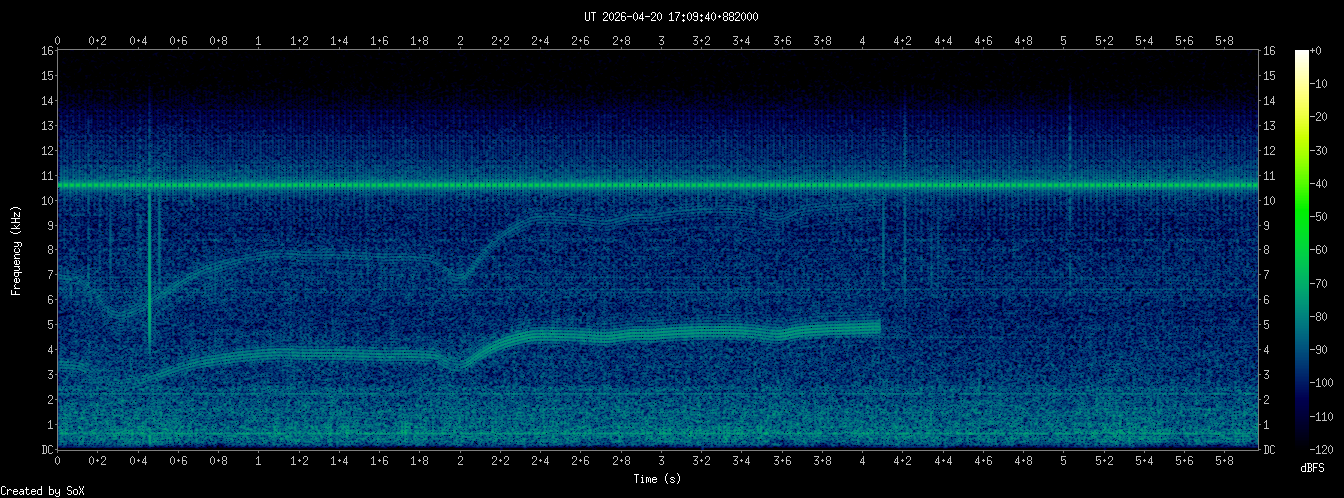Click the 5 second tick on the bottom time axis
This screenshot has width=1344, height=498.
coord(1064,463)
